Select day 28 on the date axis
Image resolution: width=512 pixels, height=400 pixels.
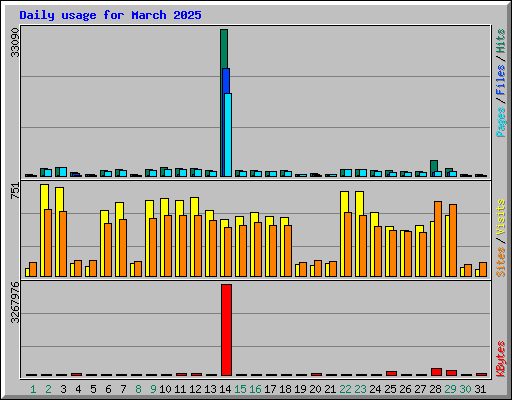coord(435,389)
